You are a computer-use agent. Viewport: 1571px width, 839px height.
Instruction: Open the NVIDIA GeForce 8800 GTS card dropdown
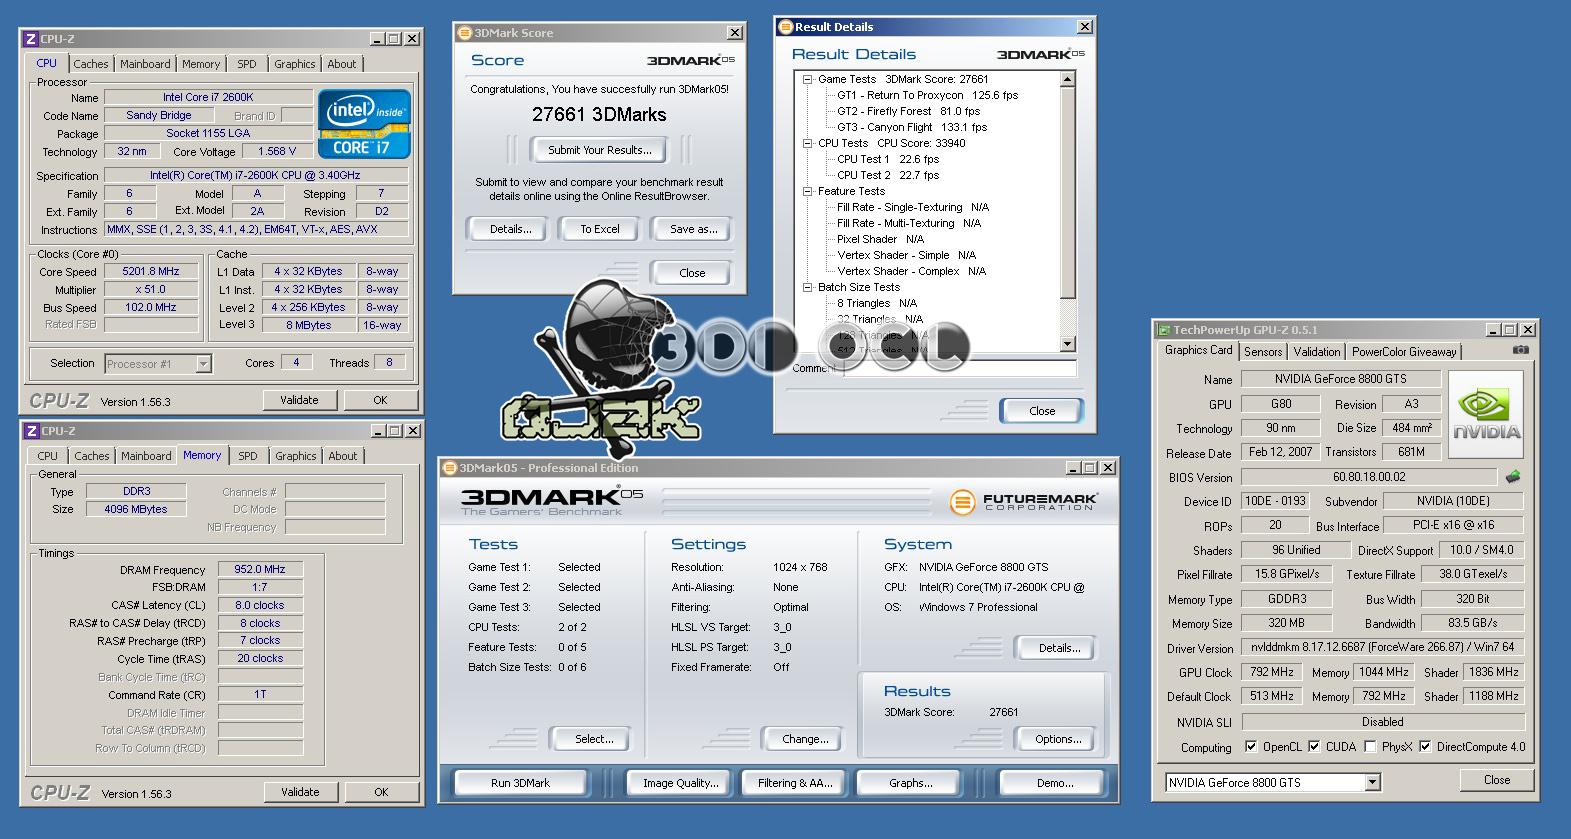coord(1372,782)
